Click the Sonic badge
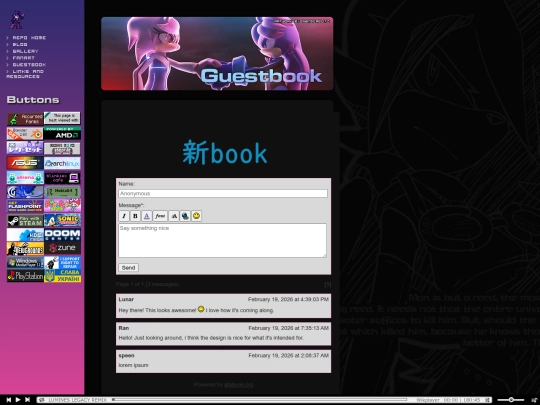 pyautogui.click(x=62, y=220)
